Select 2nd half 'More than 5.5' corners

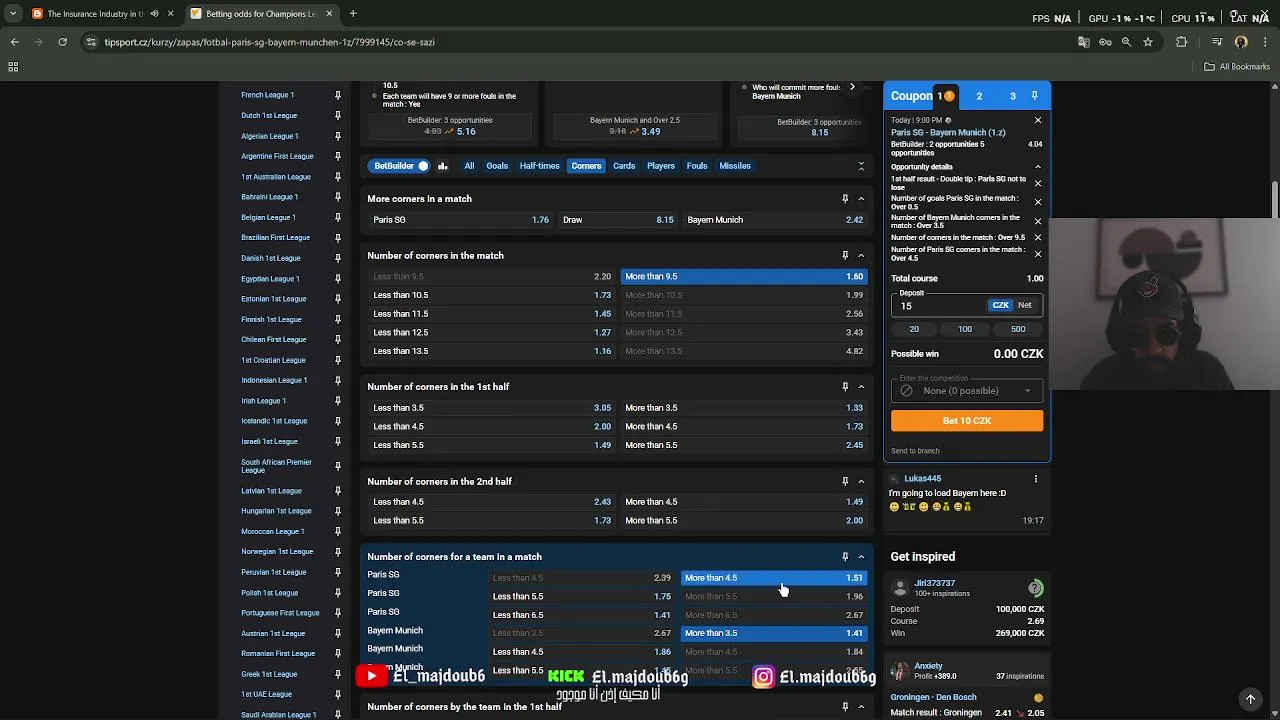point(744,521)
